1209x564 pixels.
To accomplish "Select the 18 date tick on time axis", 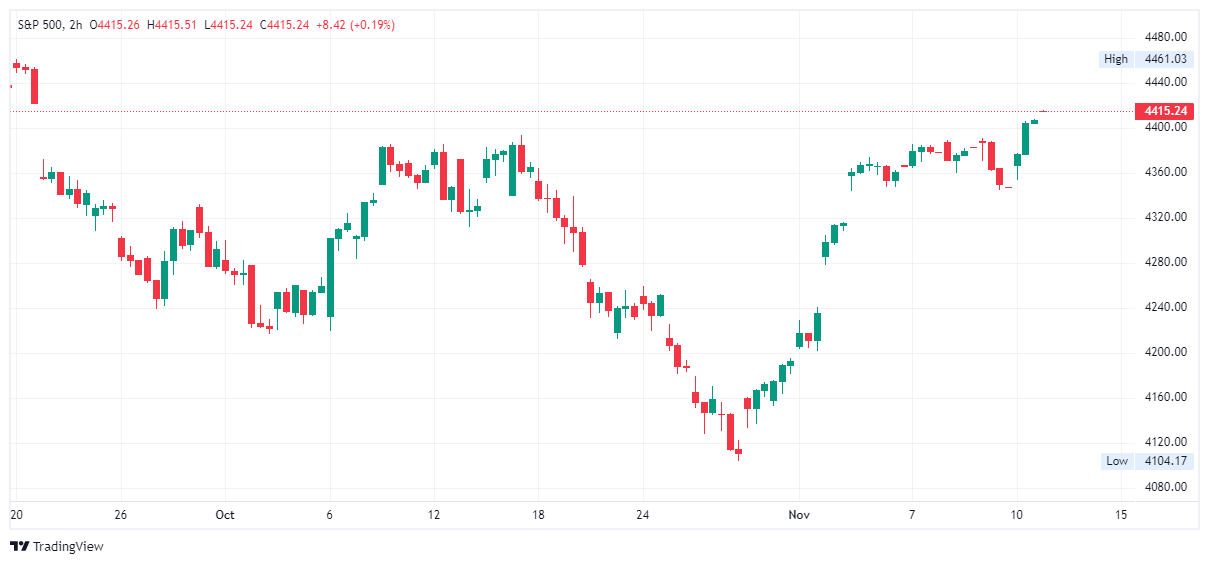I will click(x=537, y=515).
